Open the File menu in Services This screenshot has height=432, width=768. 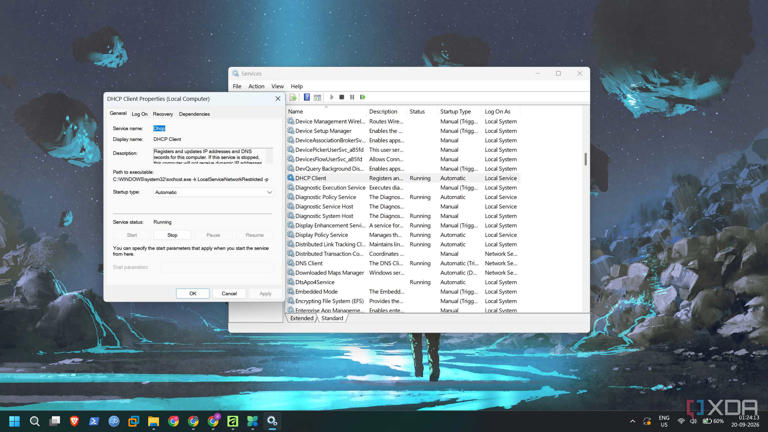(x=237, y=86)
